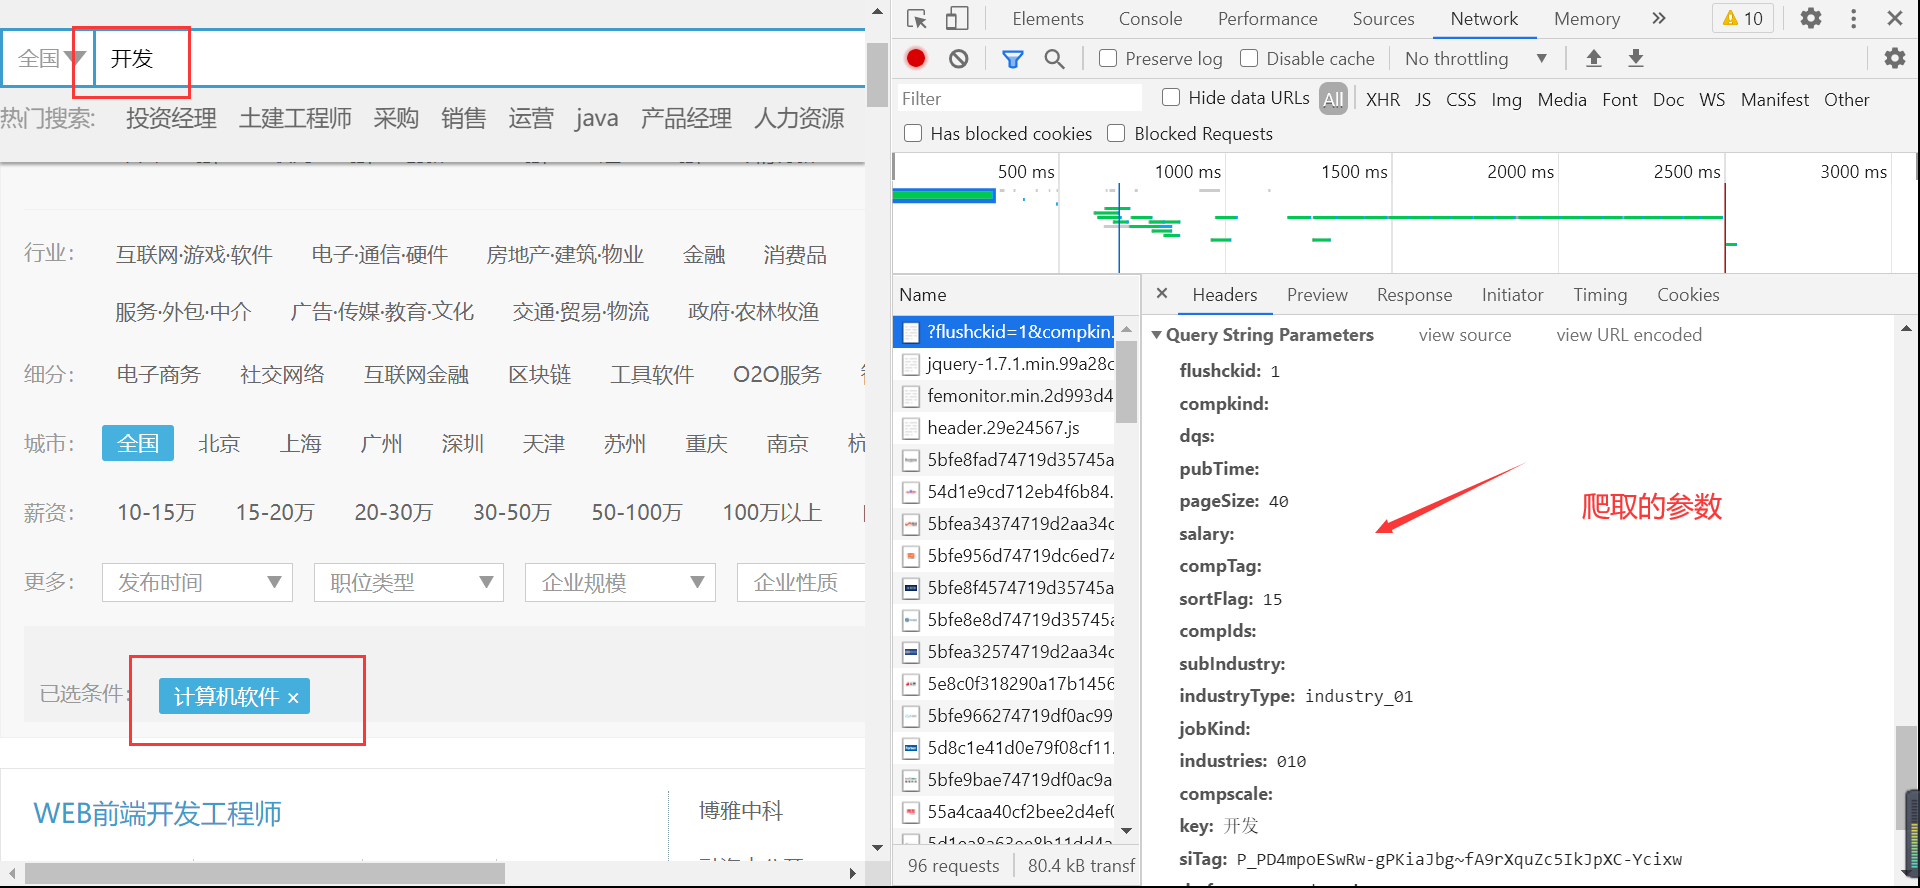Toggle the device toolbar icon
Image resolution: width=1920 pixels, height=888 pixels.
[x=957, y=19]
